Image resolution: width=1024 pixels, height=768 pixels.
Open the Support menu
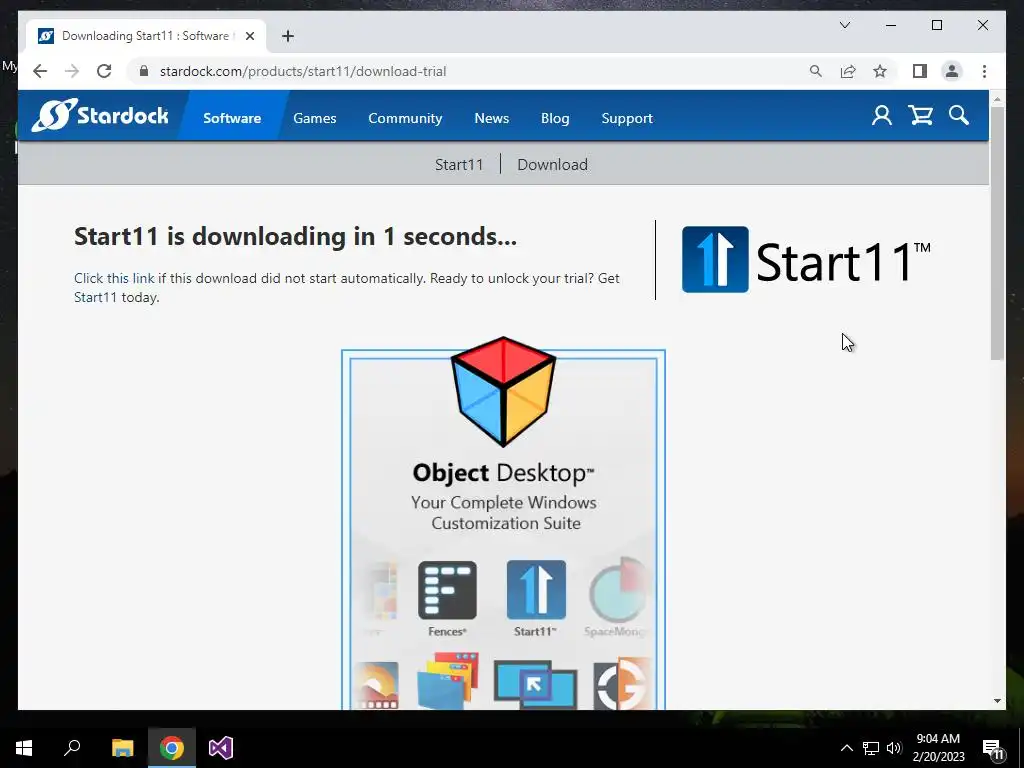tap(627, 118)
